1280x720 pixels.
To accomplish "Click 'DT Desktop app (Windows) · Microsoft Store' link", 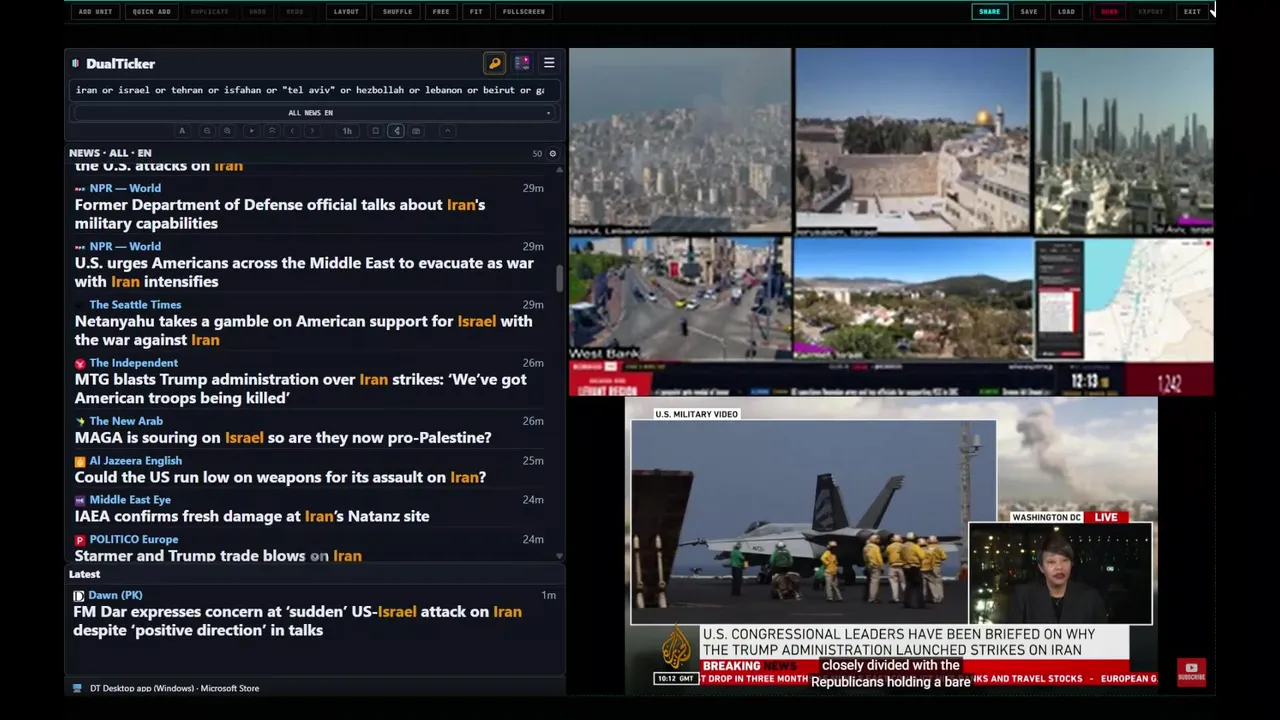I will (x=175, y=688).
